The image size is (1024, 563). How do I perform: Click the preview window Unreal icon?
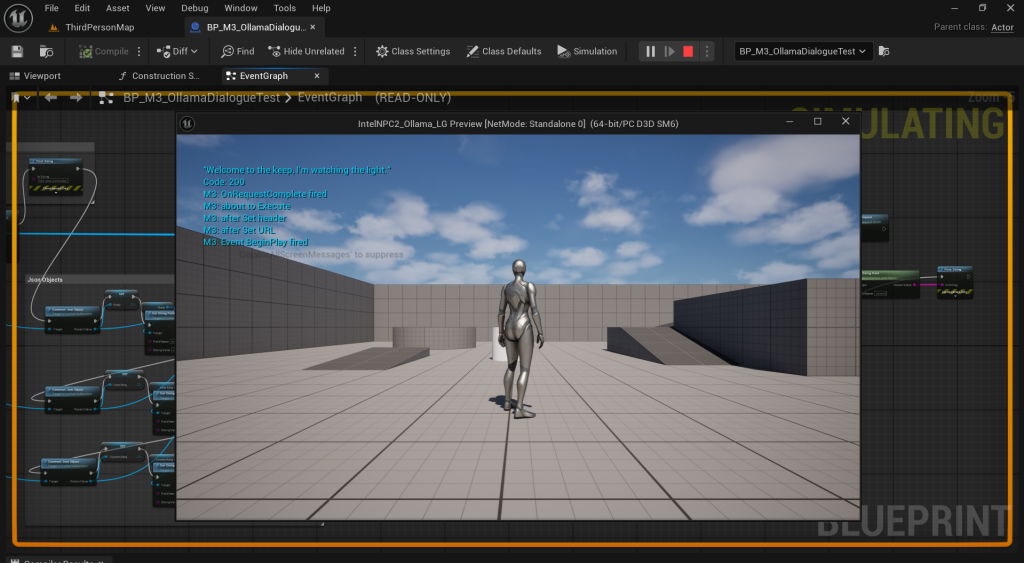(x=187, y=123)
